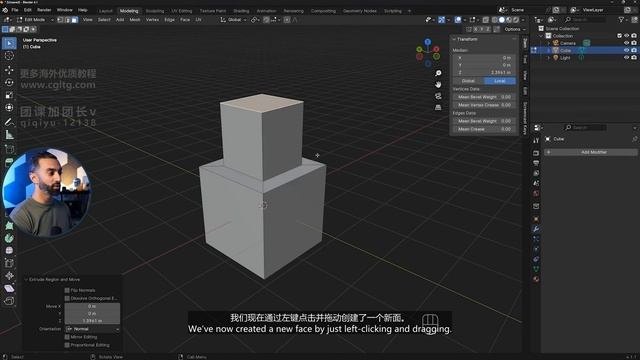Enable Dissolve Orthogonal Edges checkbox
The height and width of the screenshot is (360, 640).
[67, 298]
